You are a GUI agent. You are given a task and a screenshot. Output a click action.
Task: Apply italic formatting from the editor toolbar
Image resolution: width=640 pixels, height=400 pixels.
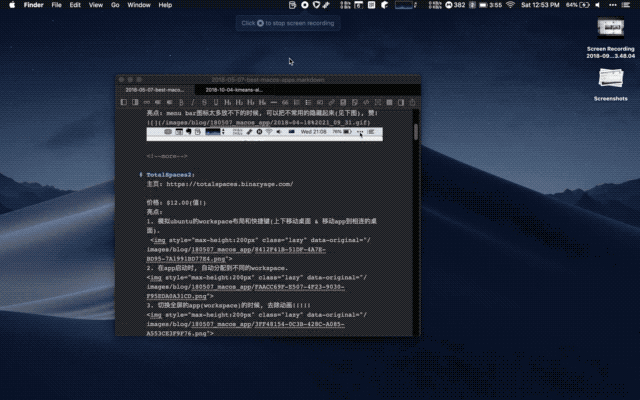(193, 102)
